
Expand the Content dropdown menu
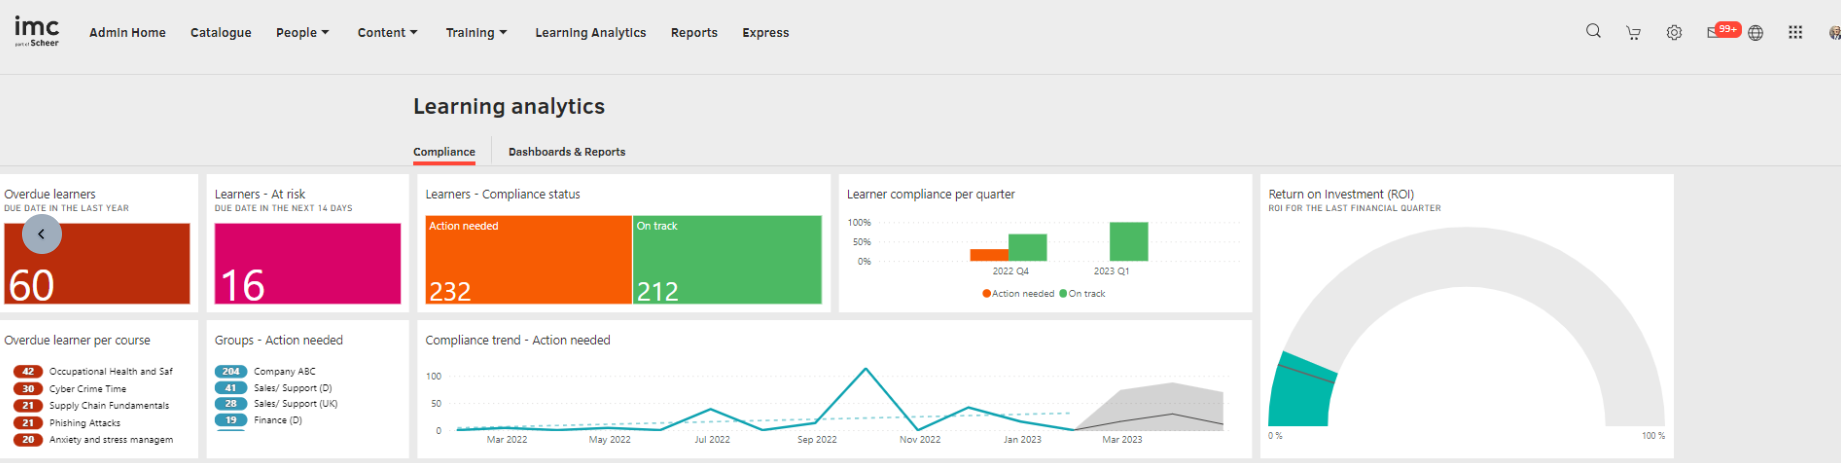point(387,33)
